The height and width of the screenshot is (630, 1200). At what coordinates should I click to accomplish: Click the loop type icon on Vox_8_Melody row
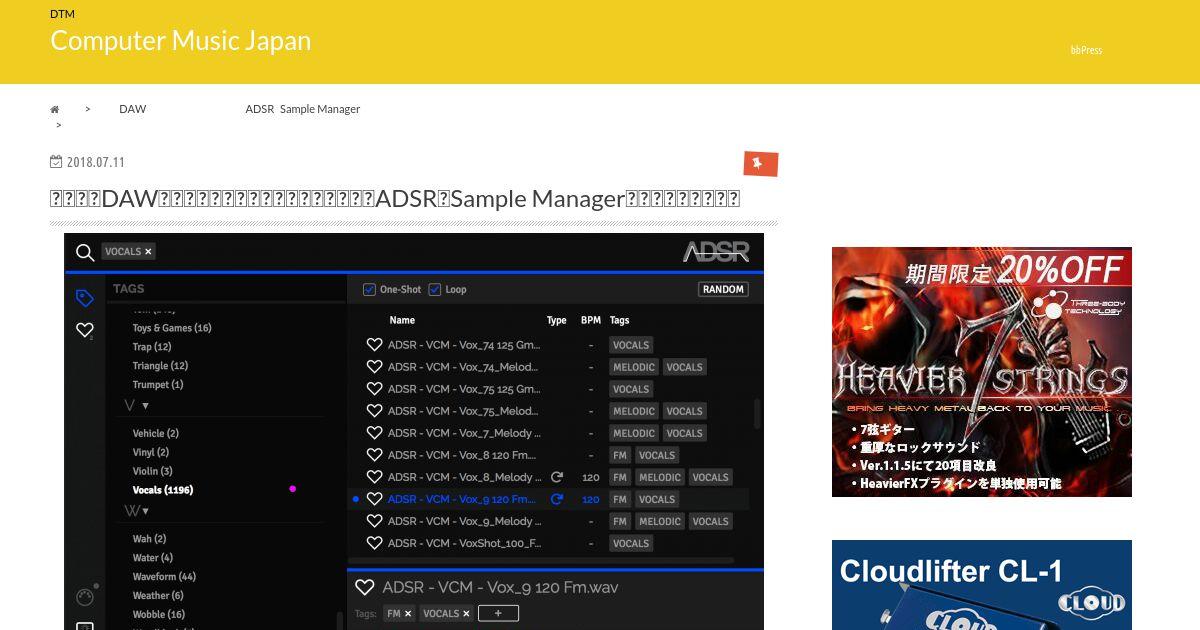tap(557, 477)
